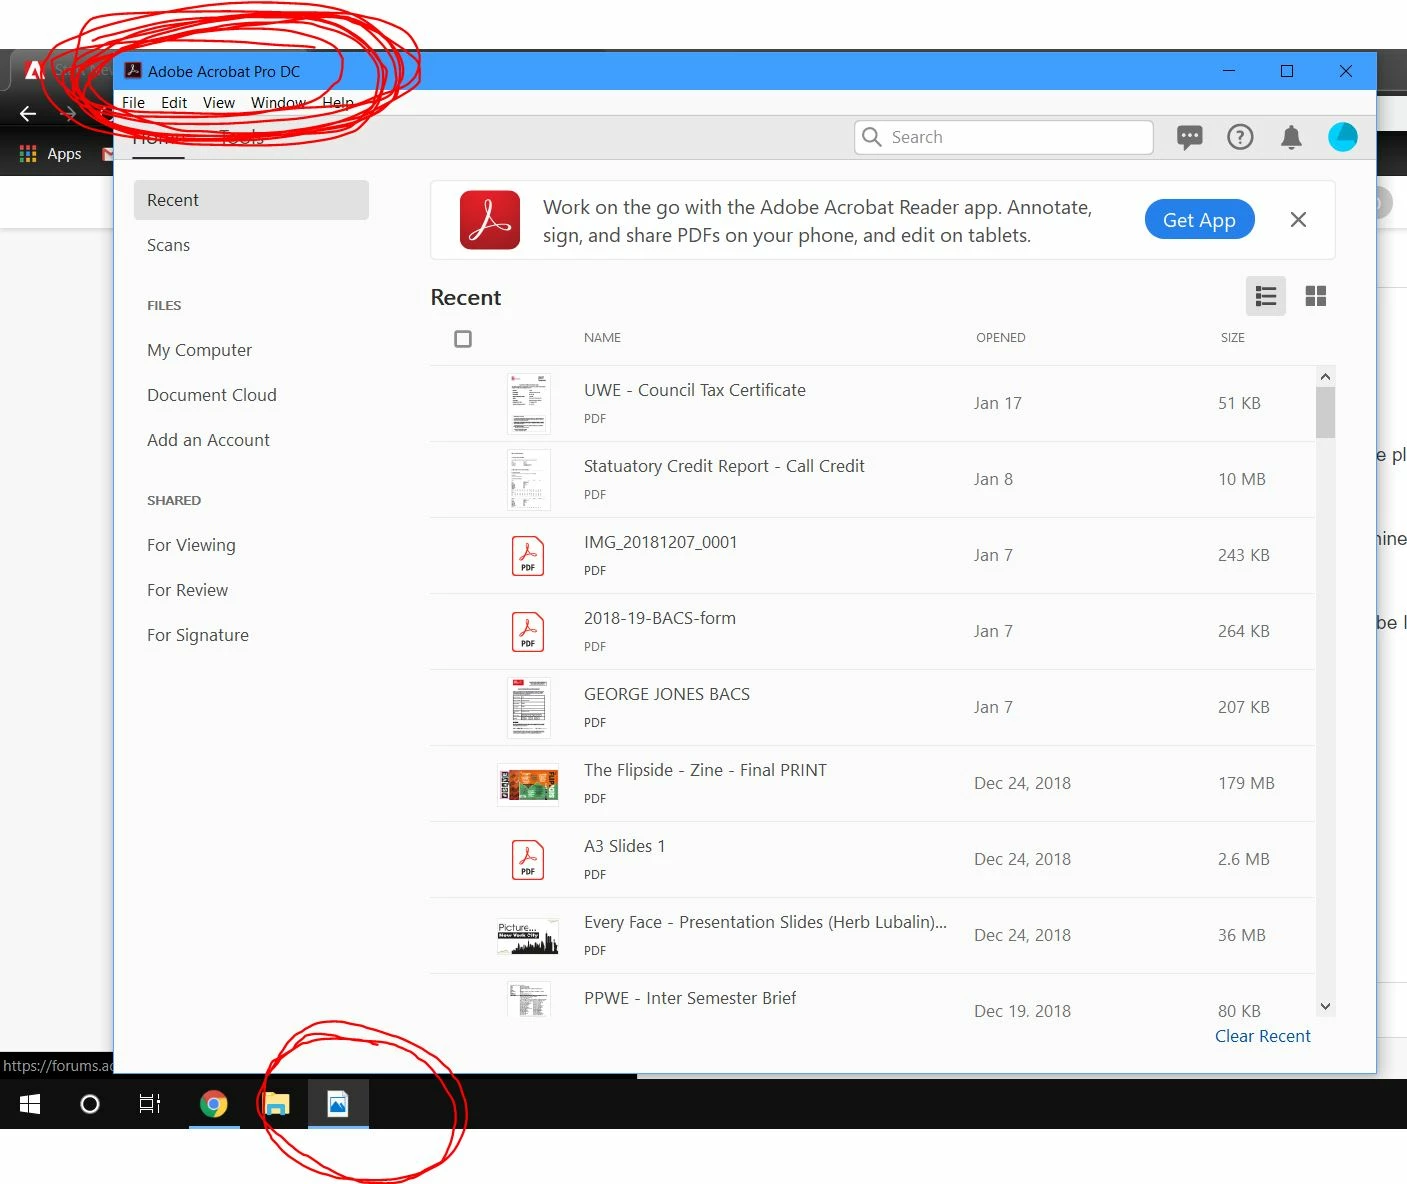The image size is (1407, 1184).
Task: Click PDF icon for 2018-19-BACS-form
Action: coord(528,632)
